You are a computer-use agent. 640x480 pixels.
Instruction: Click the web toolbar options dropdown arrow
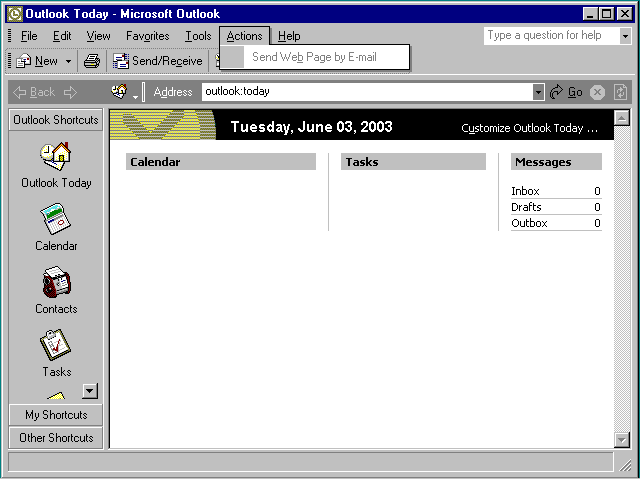coord(136,97)
